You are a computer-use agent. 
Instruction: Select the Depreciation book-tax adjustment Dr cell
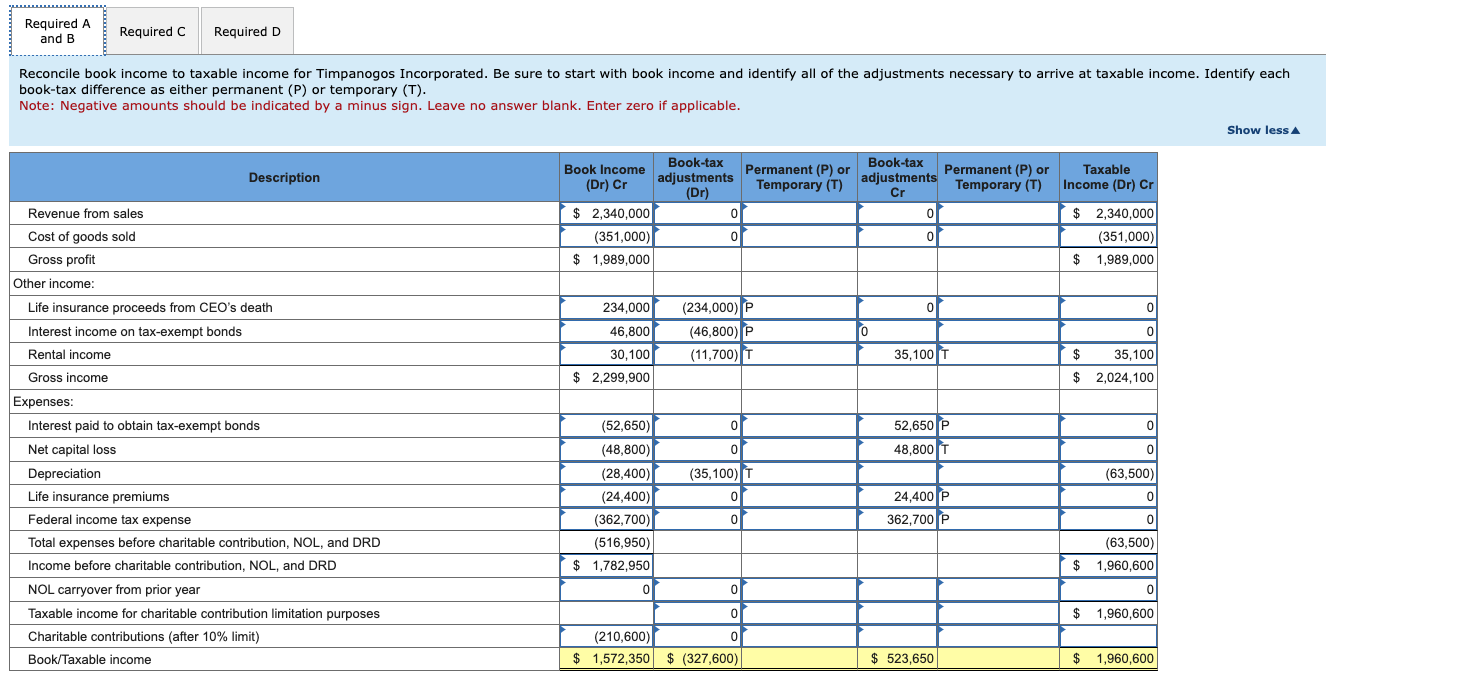point(697,472)
